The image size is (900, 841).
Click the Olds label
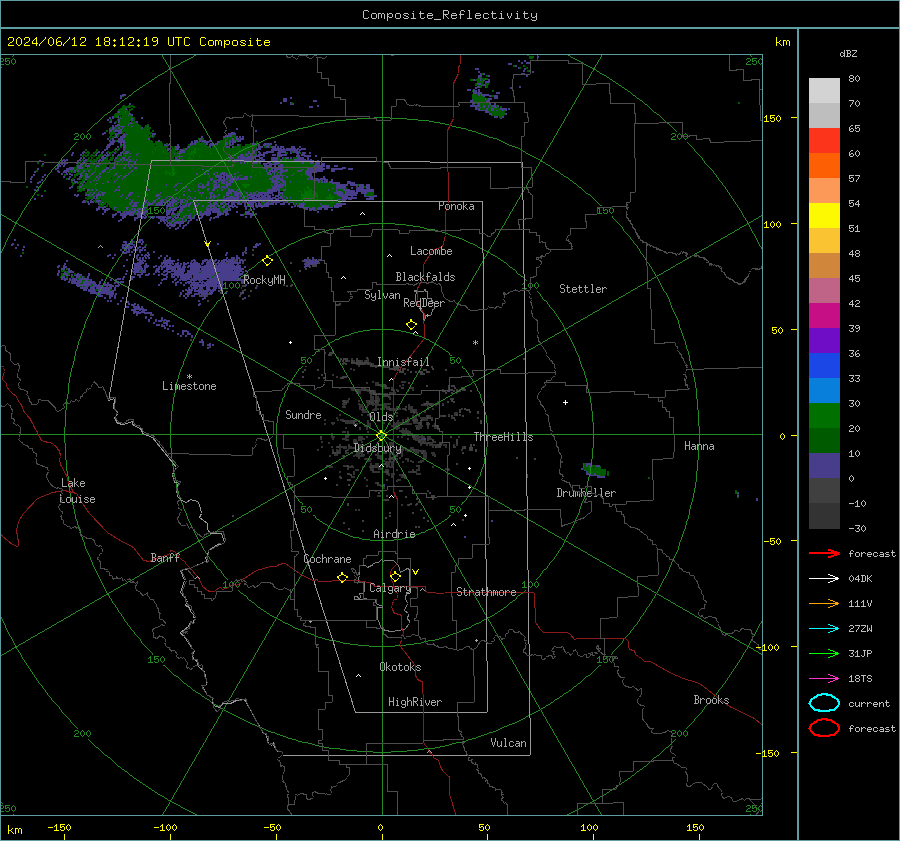(381, 417)
